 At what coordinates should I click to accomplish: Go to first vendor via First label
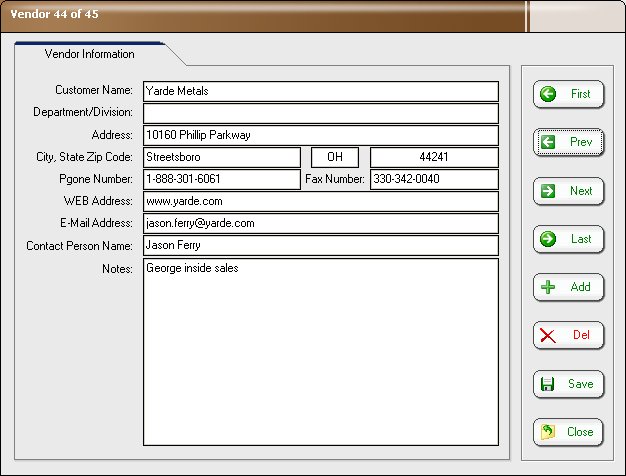pos(580,94)
